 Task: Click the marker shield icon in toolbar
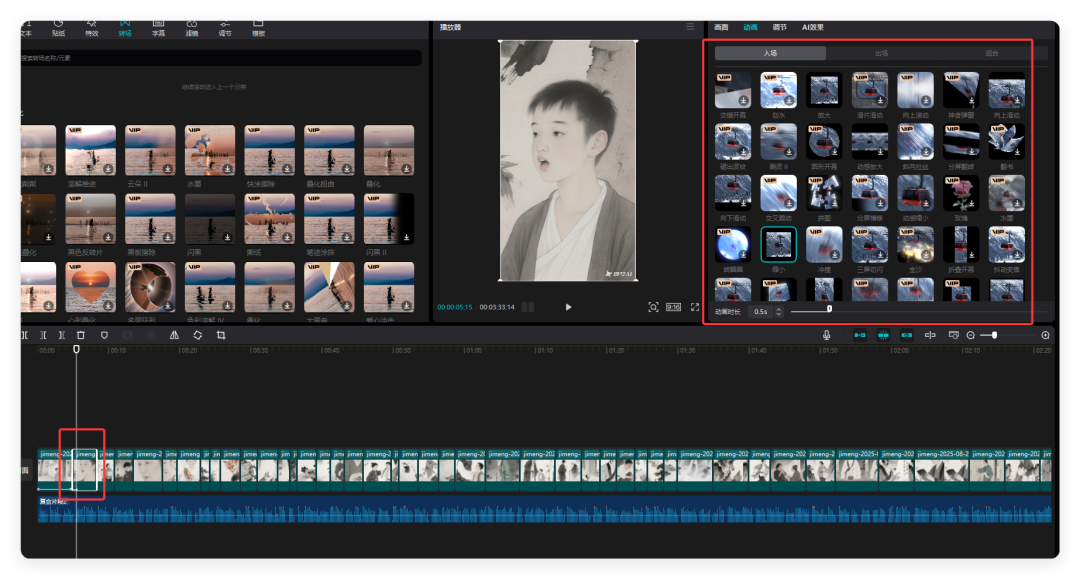pyautogui.click(x=104, y=335)
